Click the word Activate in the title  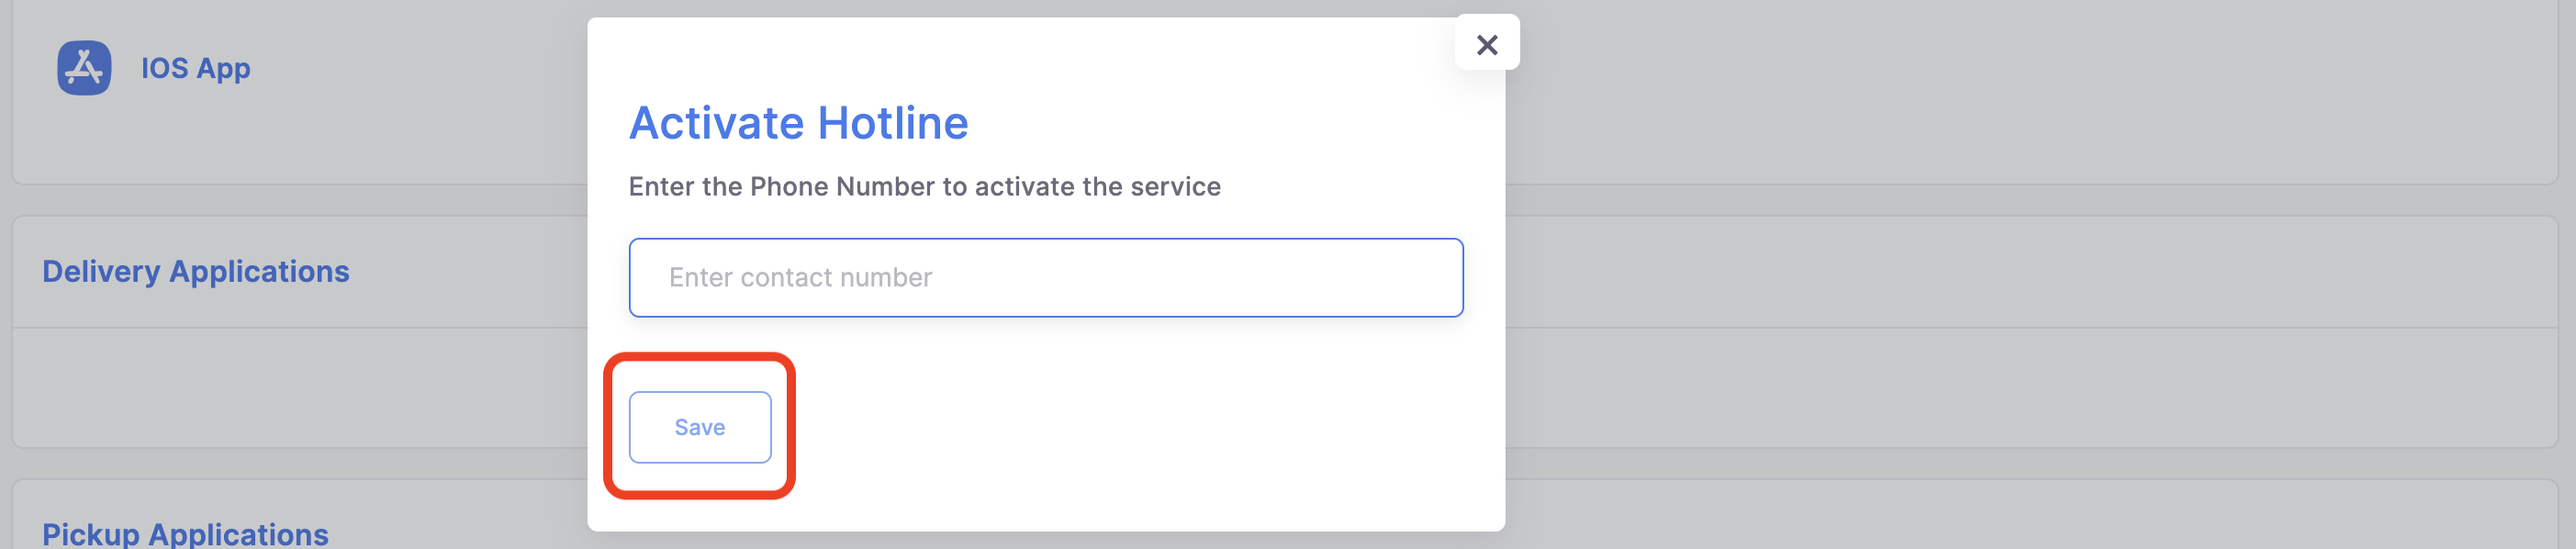(x=716, y=123)
